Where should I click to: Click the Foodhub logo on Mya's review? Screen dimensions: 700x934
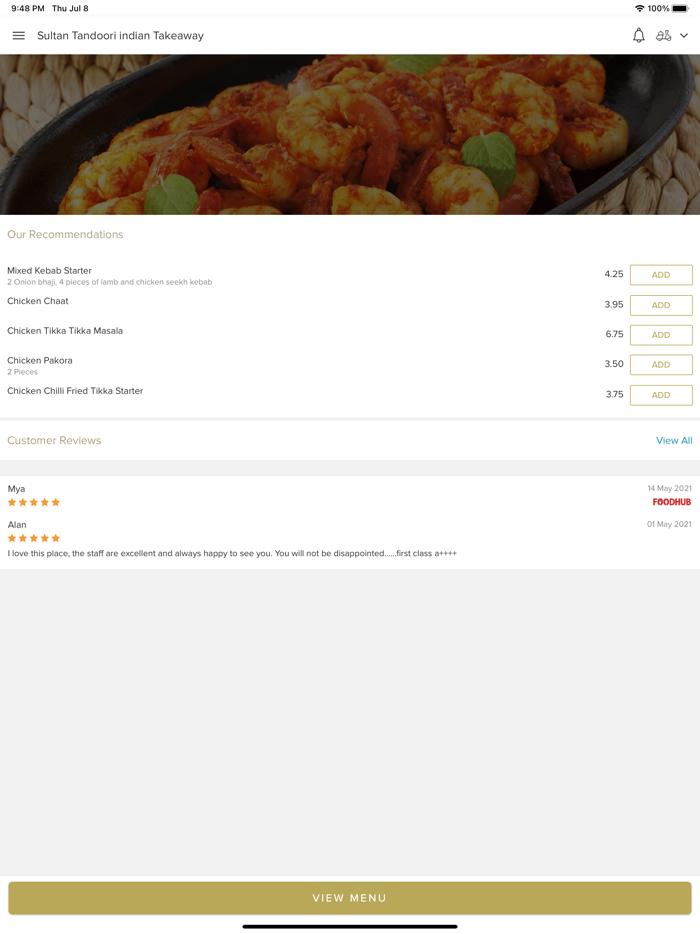pyautogui.click(x=672, y=502)
